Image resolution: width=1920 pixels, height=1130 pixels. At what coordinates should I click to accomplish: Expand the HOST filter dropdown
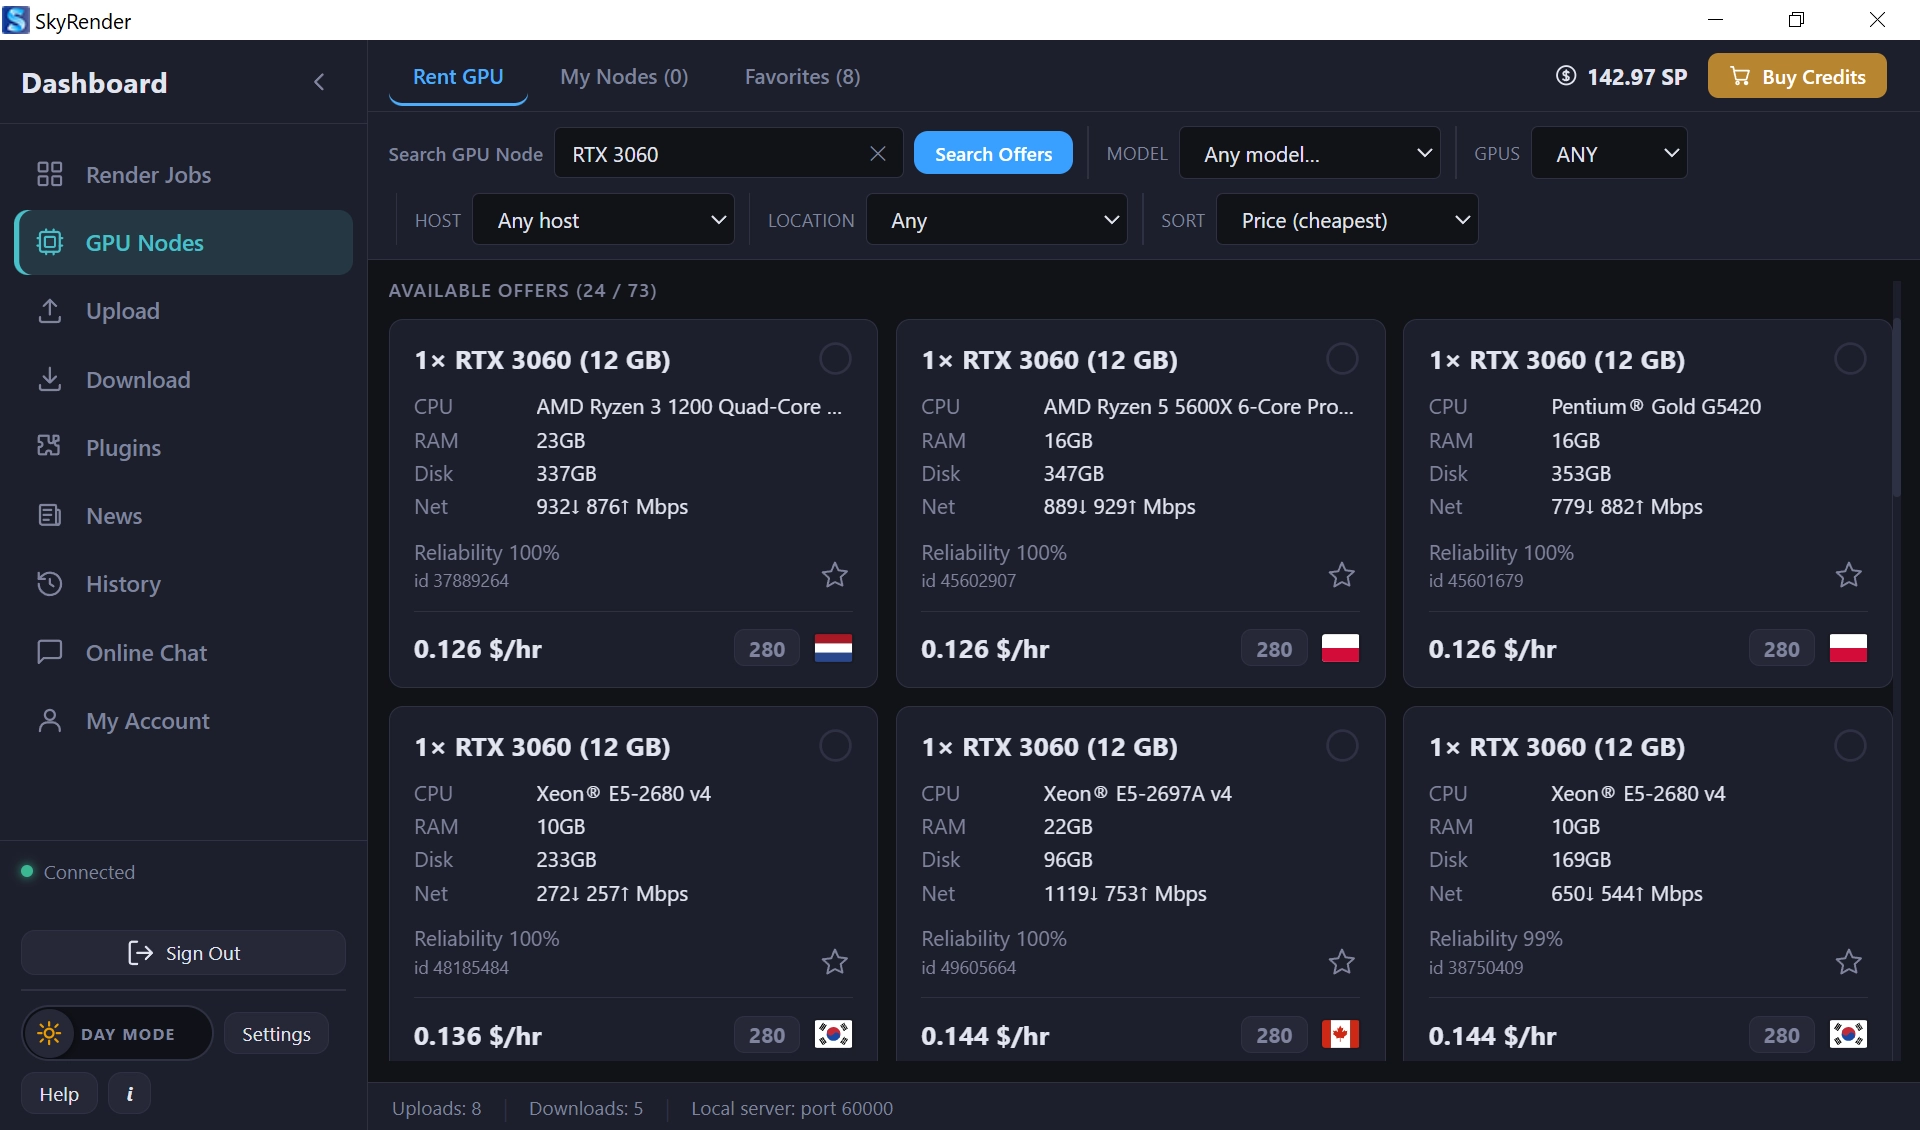tap(603, 220)
